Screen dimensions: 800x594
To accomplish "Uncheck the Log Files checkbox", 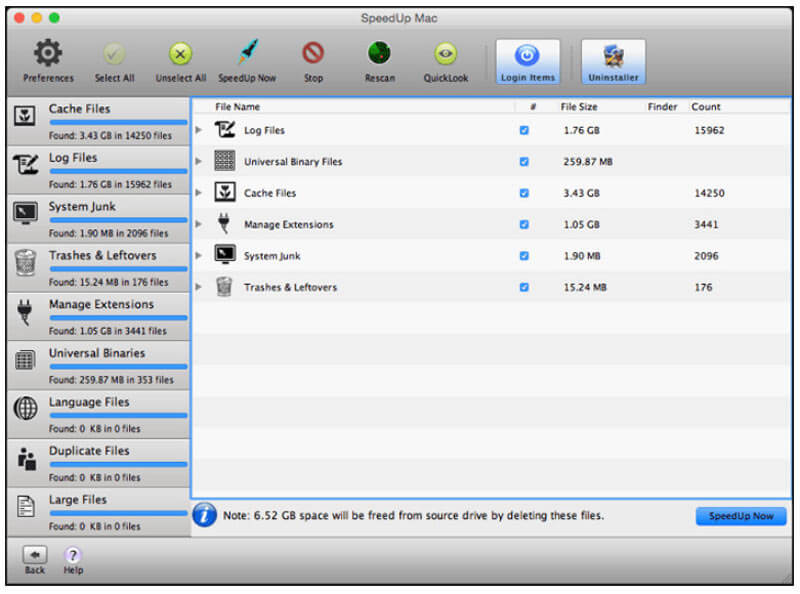I will 524,130.
